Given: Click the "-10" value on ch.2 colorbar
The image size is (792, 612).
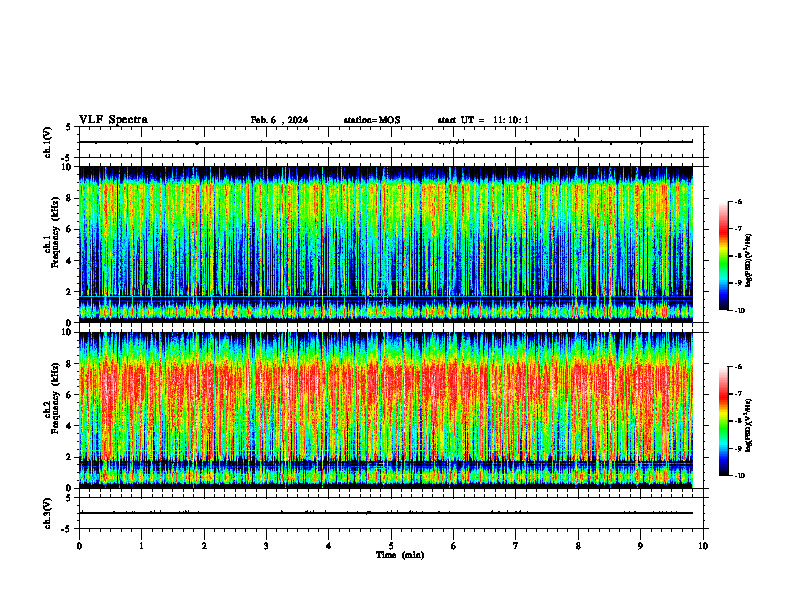Looking at the screenshot, I should click(739, 476).
